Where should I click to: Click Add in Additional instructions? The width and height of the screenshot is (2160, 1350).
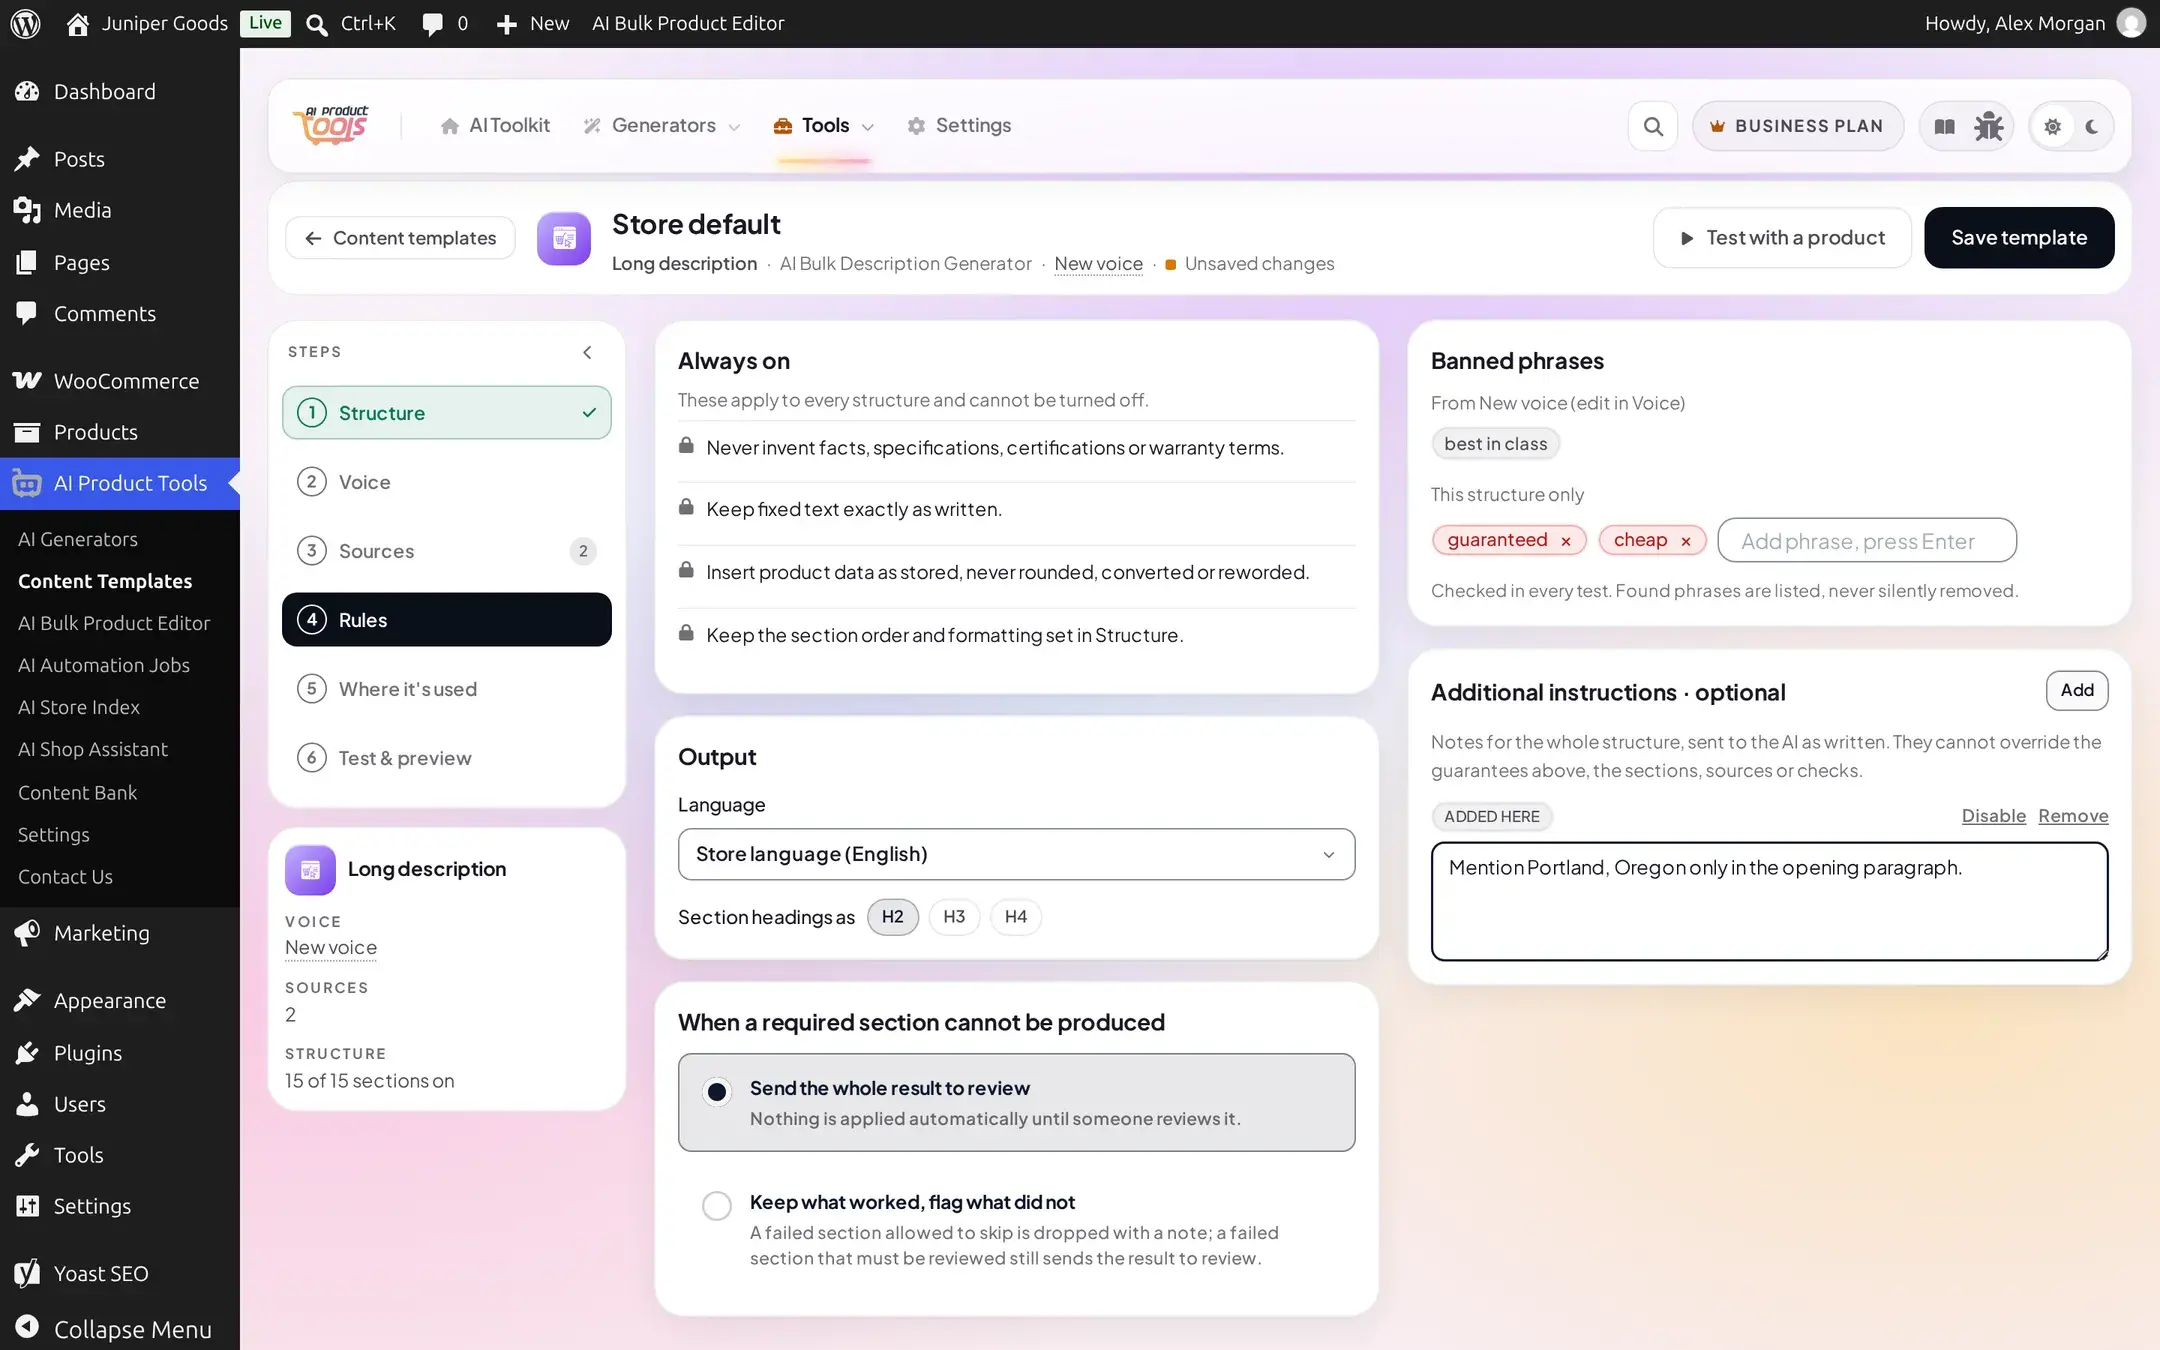(x=2077, y=690)
